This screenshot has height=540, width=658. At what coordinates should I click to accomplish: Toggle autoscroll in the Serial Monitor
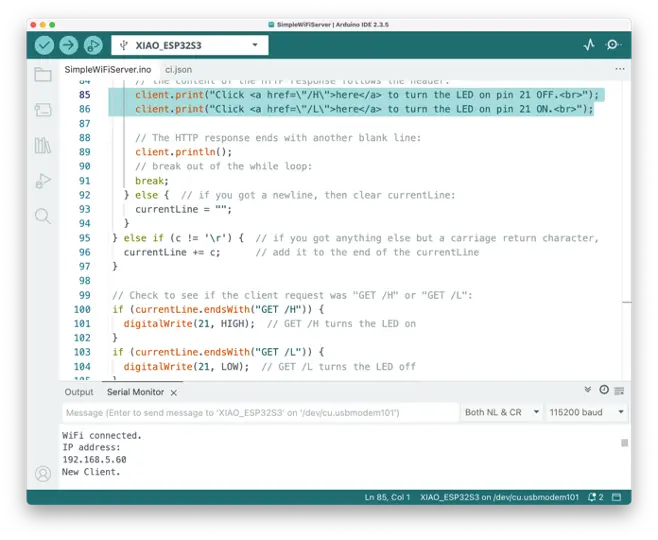coord(588,390)
